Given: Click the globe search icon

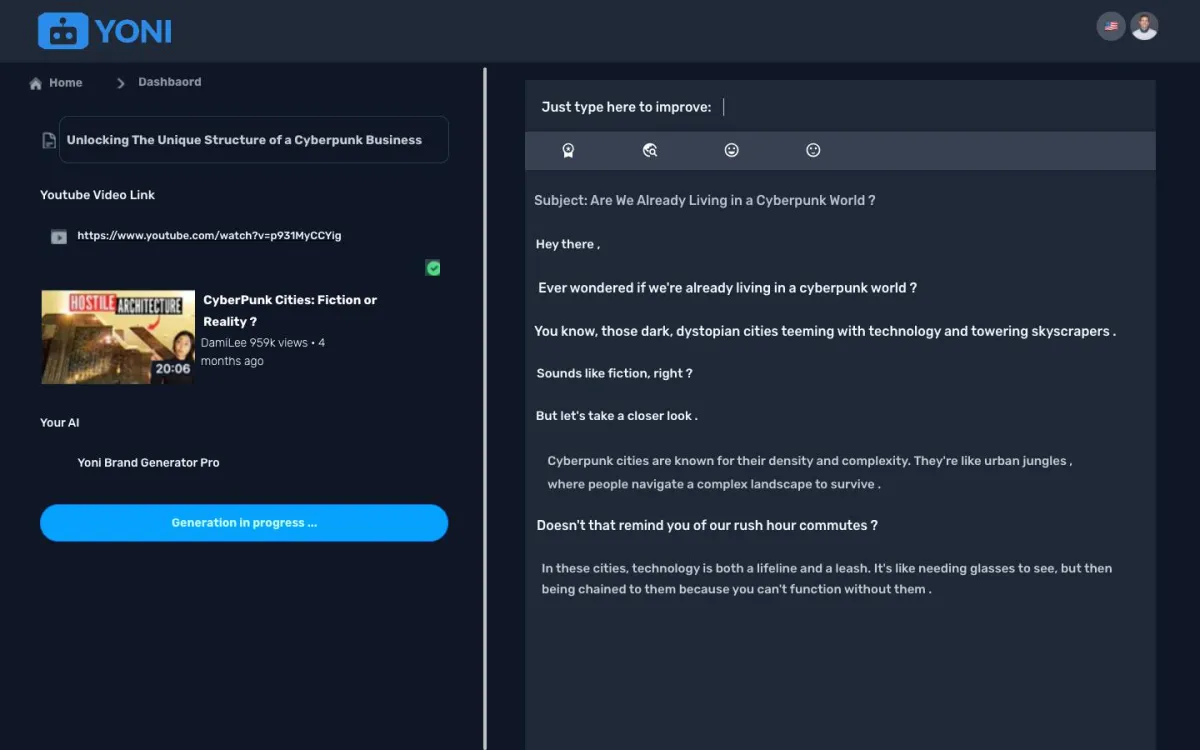Looking at the screenshot, I should pyautogui.click(x=650, y=150).
